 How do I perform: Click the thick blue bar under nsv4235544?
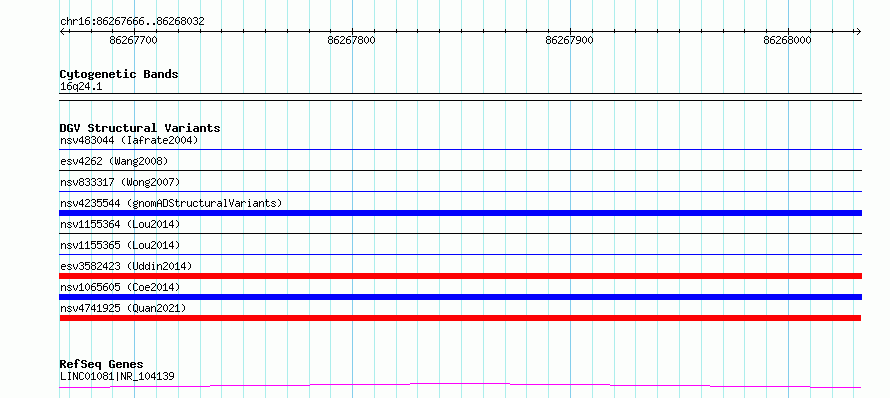point(460,213)
